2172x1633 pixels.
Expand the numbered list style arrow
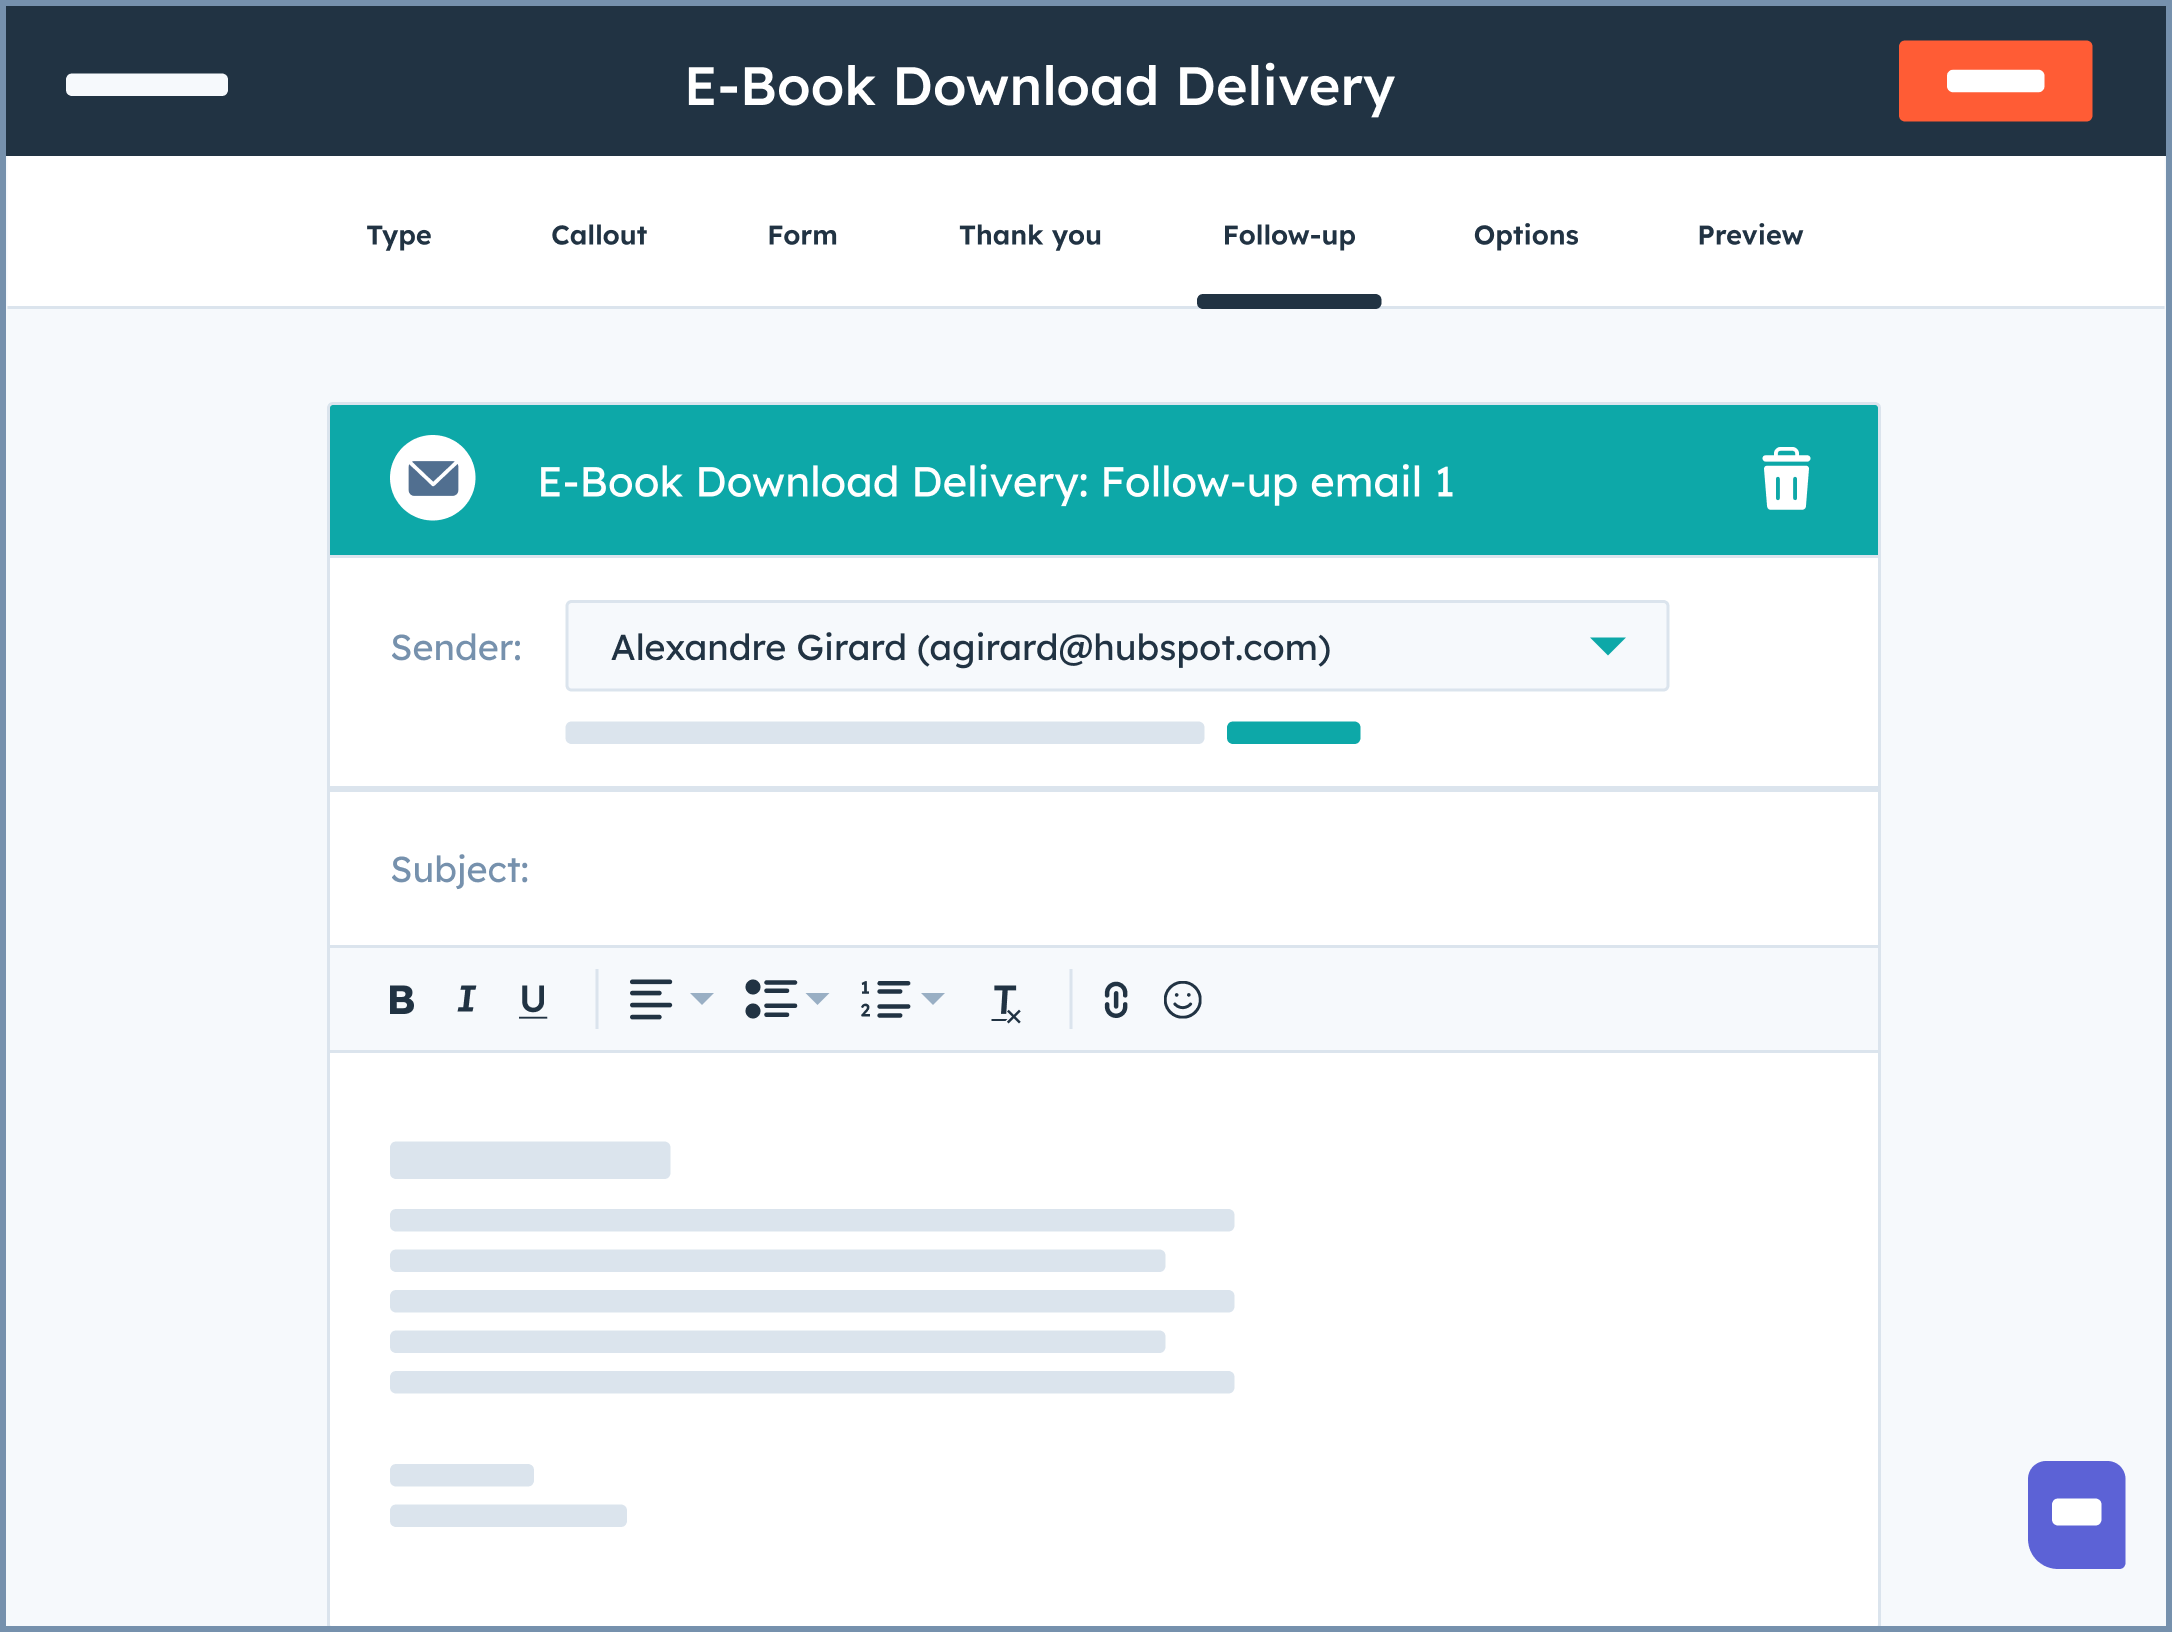(933, 999)
